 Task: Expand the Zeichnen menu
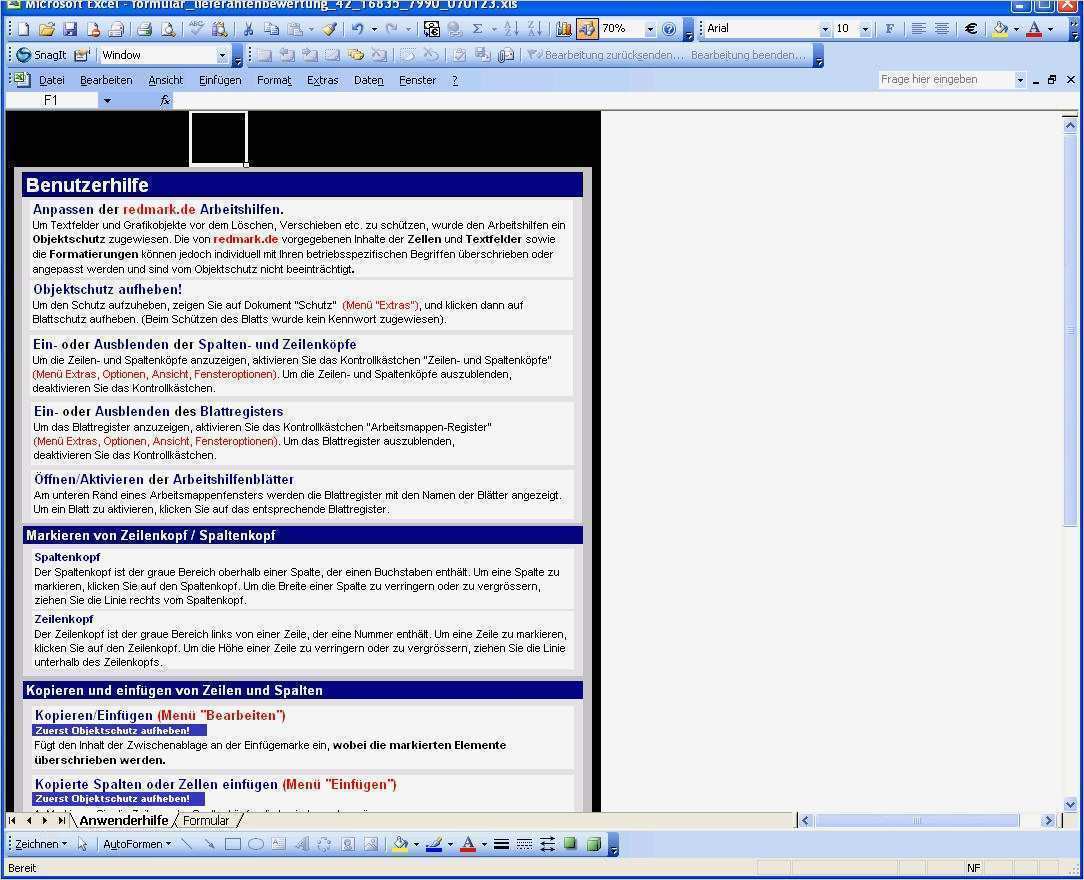point(40,844)
